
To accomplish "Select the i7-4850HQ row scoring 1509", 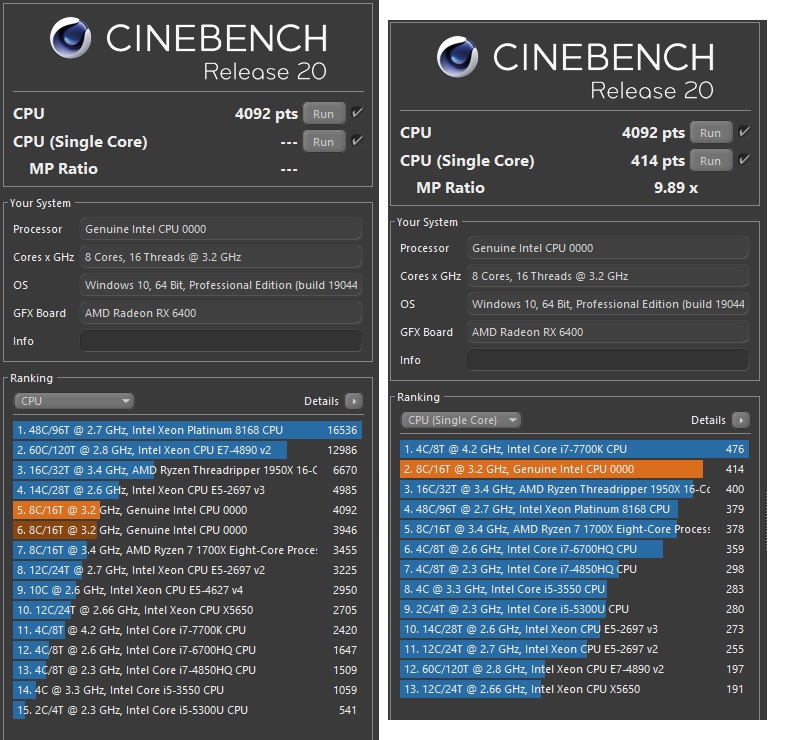I will click(187, 670).
